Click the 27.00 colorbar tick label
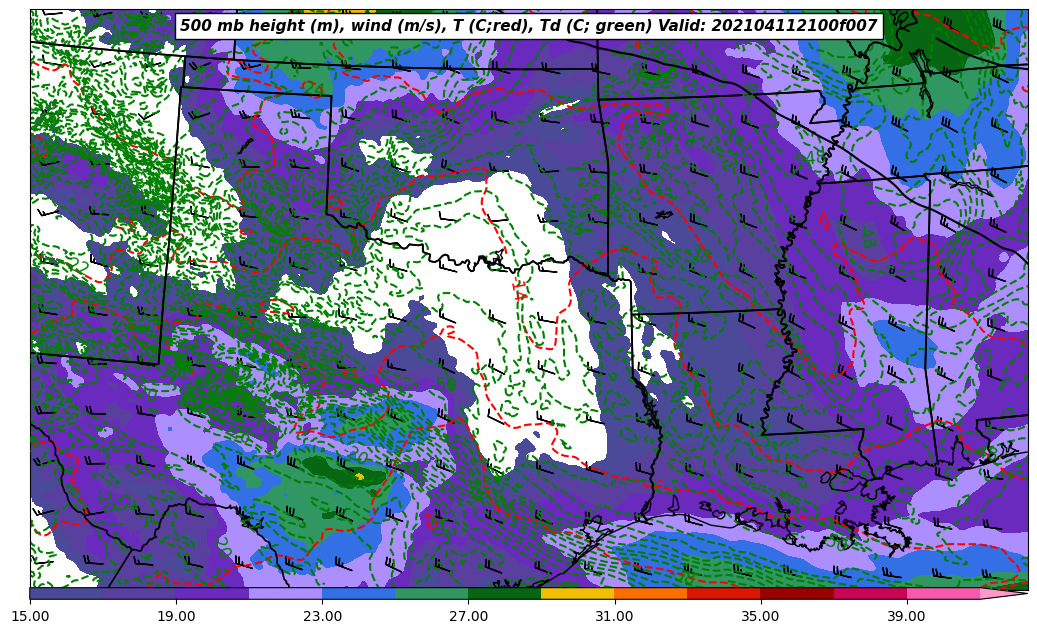This screenshot has height=633, width=1037. (x=468, y=616)
